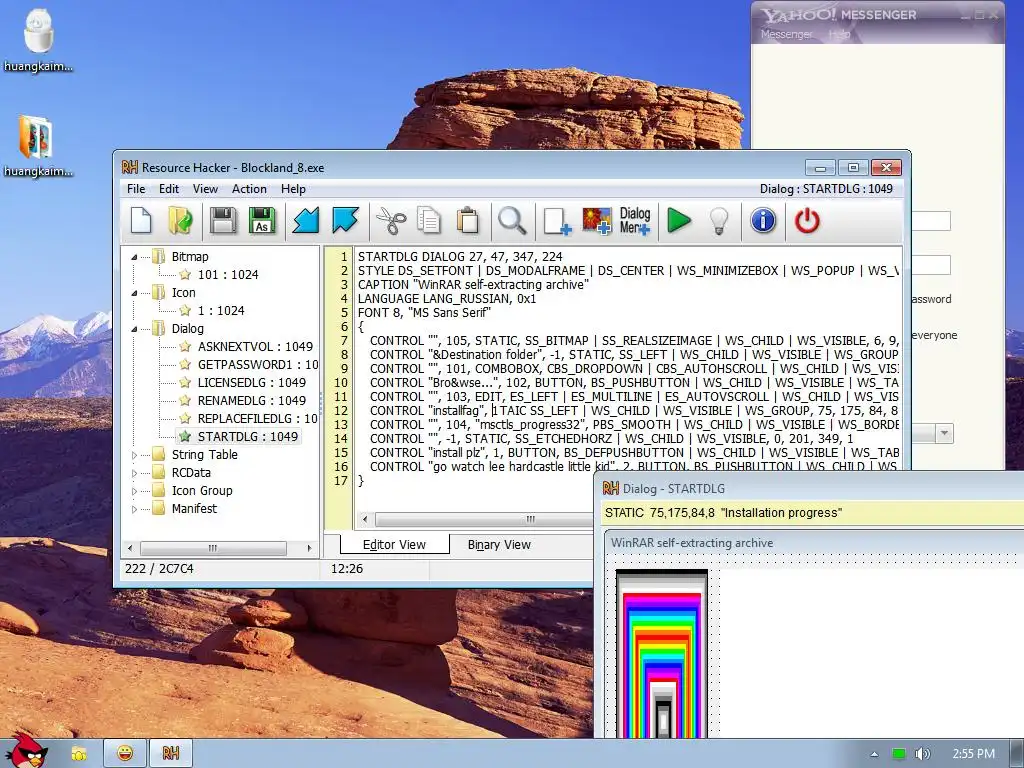Add an image resource icon

(596, 221)
